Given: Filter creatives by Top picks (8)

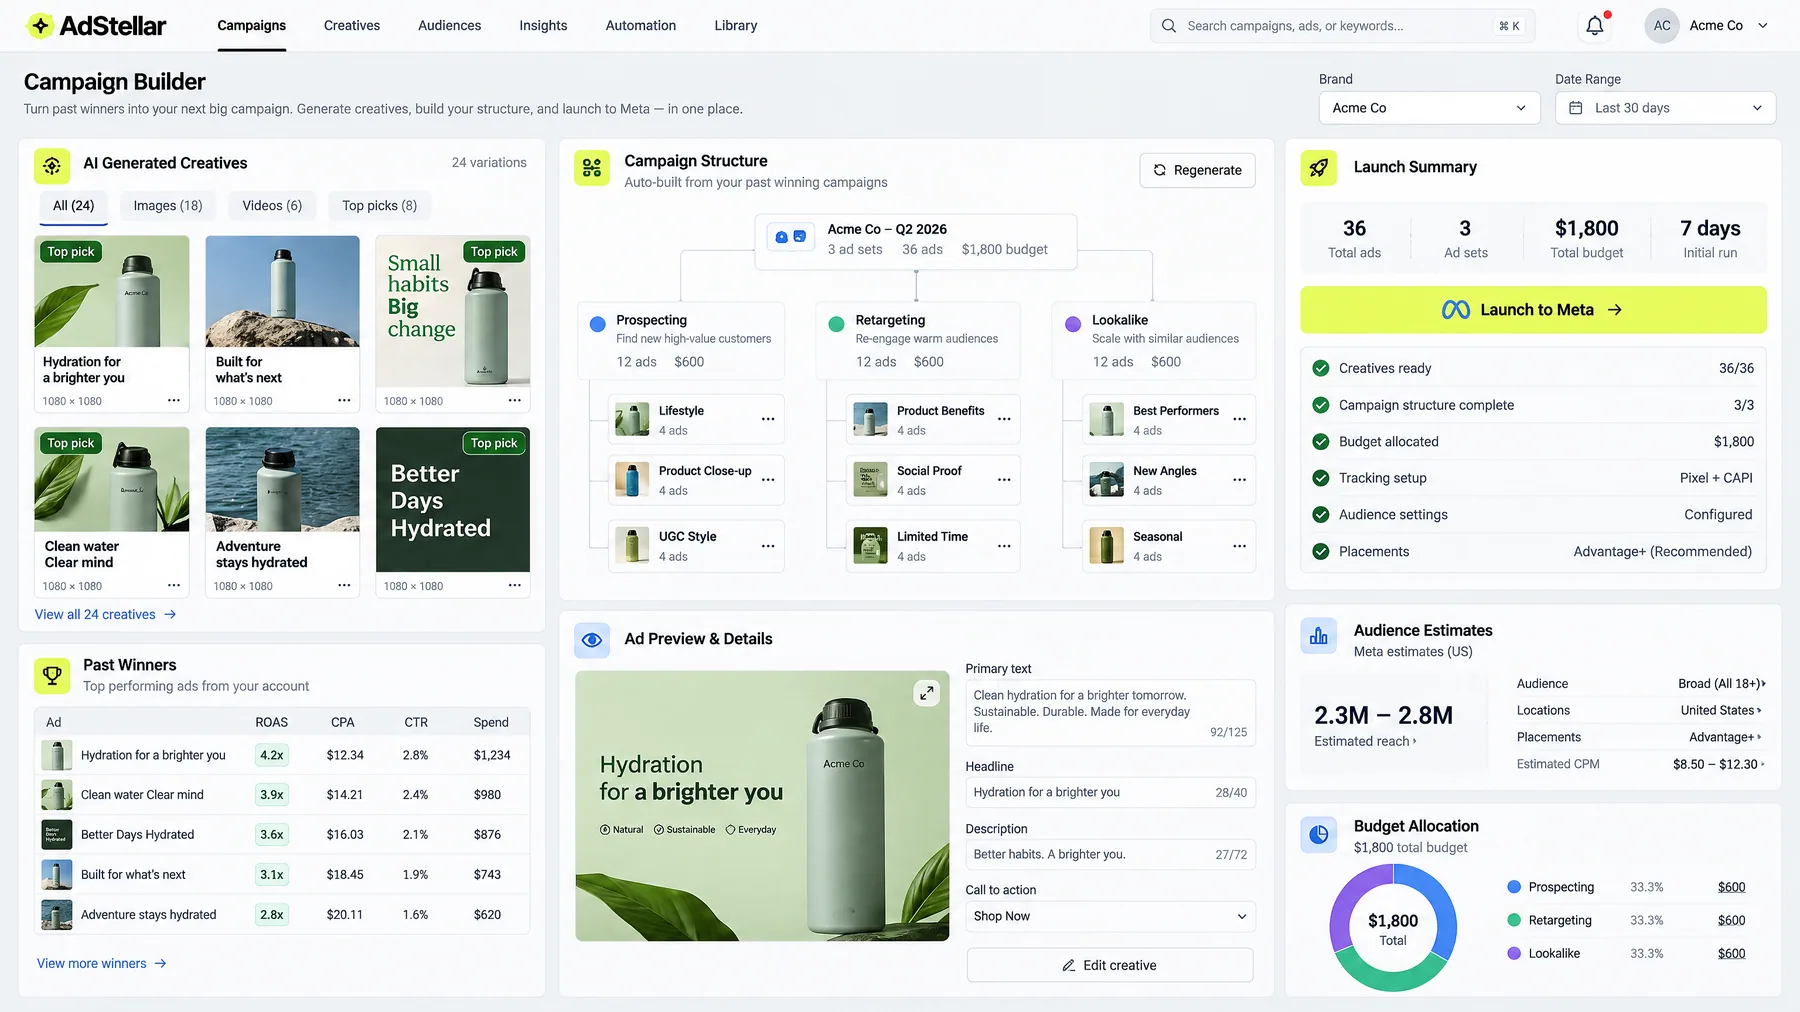Looking at the screenshot, I should coord(380,206).
